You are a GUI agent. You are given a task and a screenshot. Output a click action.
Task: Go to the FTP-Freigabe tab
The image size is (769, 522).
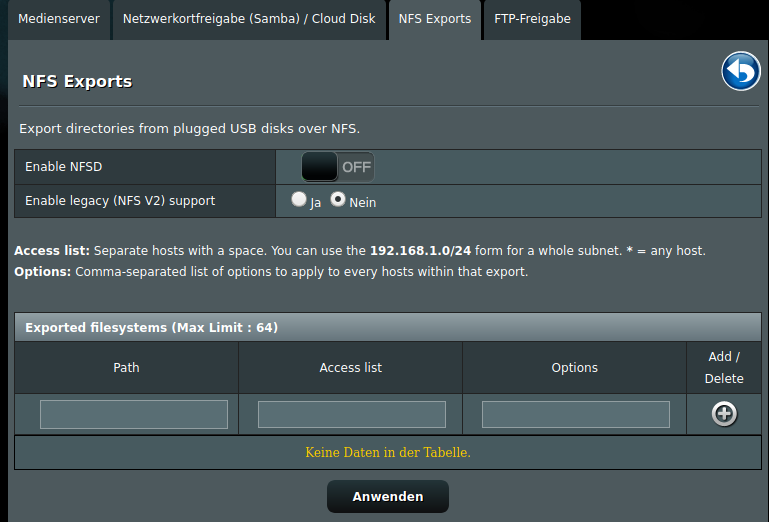[x=532, y=19]
